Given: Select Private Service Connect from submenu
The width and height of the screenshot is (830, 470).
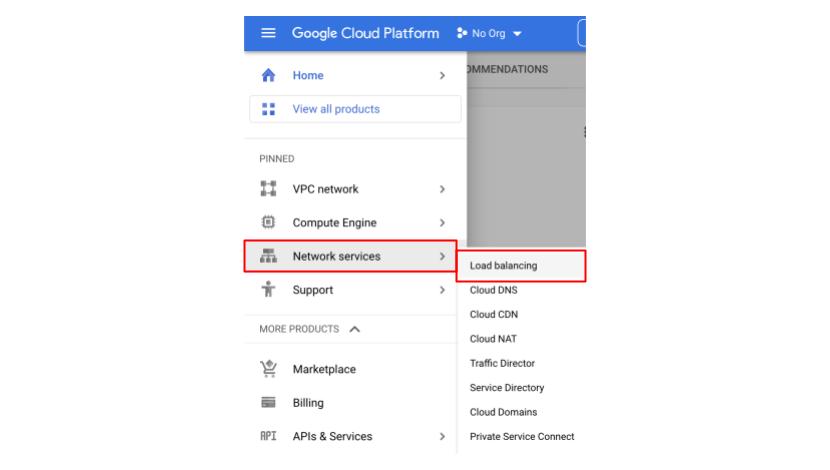Looking at the screenshot, I should pos(521,436).
